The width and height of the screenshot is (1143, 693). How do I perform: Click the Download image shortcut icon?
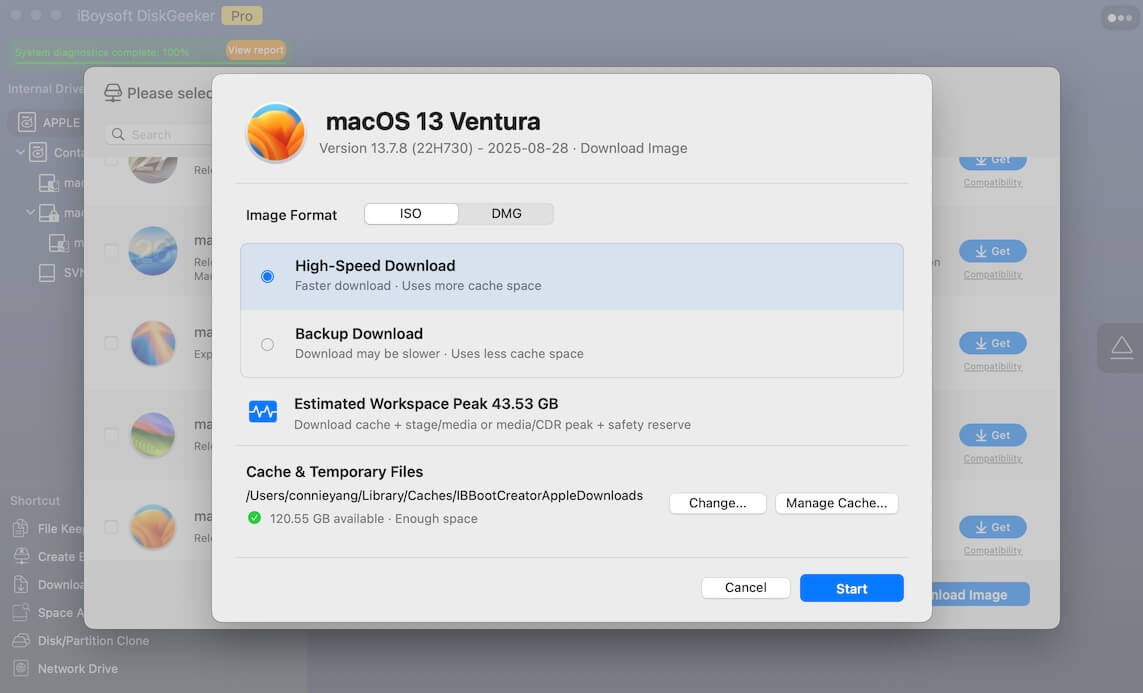[x=21, y=584]
